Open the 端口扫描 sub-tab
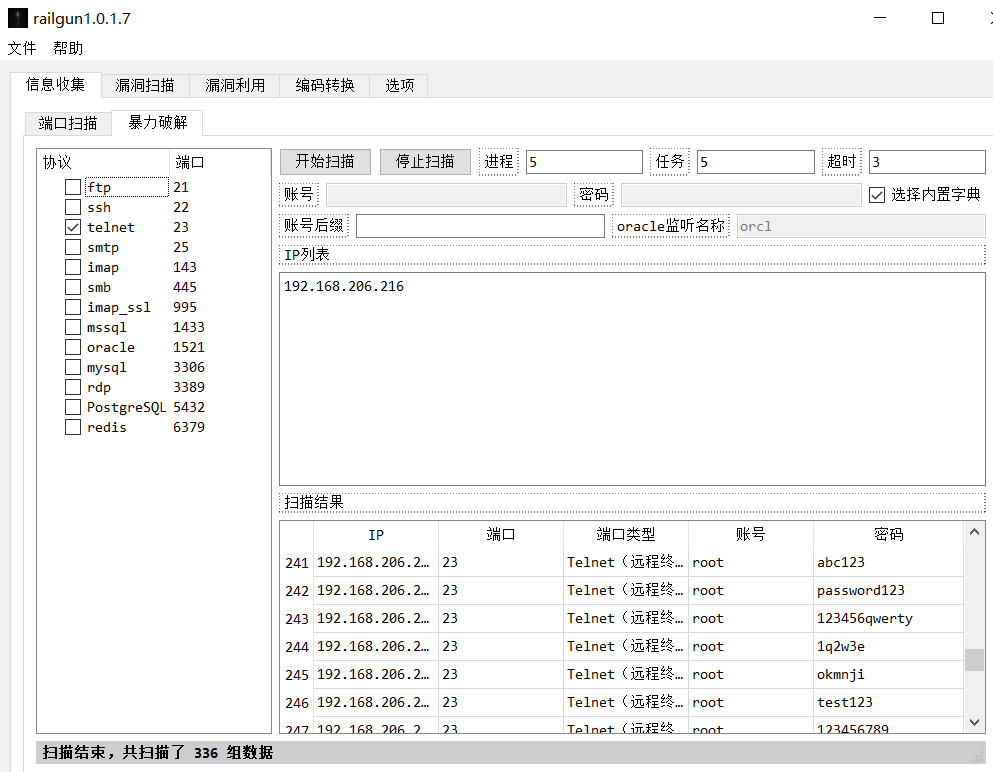 67,124
